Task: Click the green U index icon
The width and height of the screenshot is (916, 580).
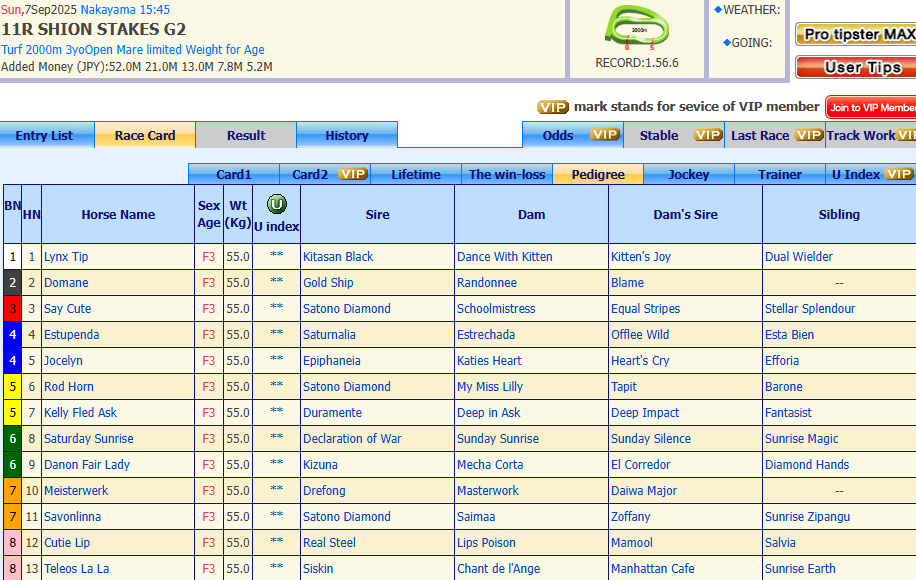Action: point(276,204)
